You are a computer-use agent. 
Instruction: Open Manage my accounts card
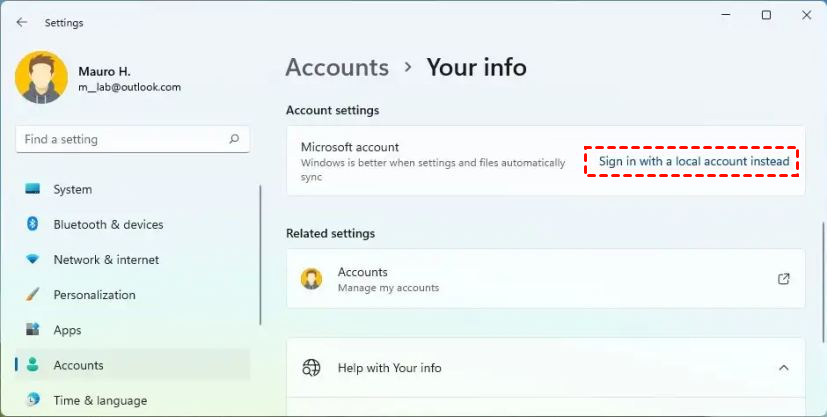545,279
